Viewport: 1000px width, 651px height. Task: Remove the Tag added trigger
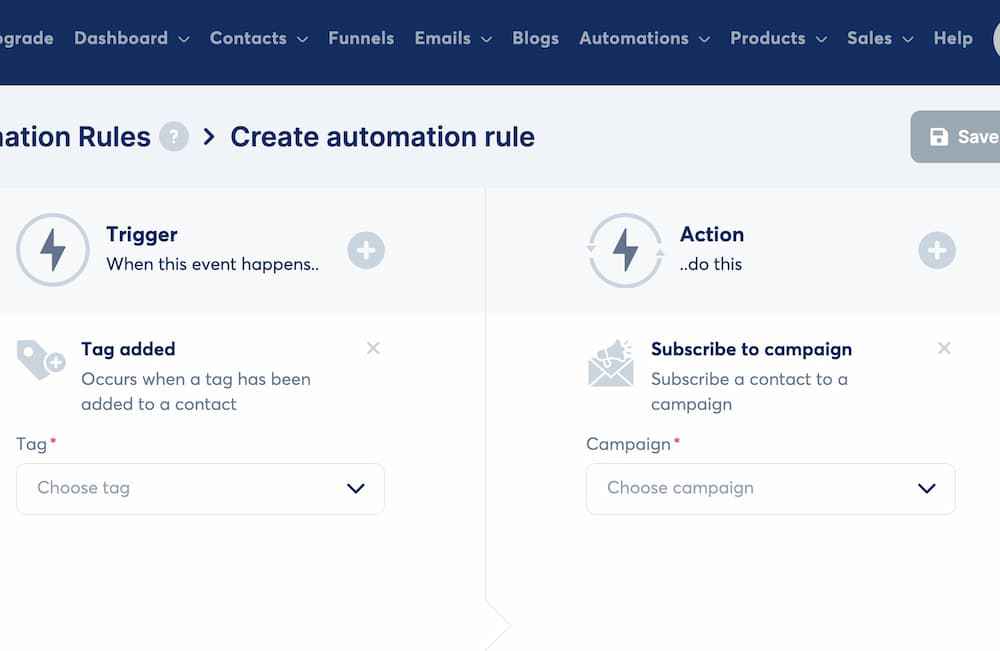click(373, 348)
